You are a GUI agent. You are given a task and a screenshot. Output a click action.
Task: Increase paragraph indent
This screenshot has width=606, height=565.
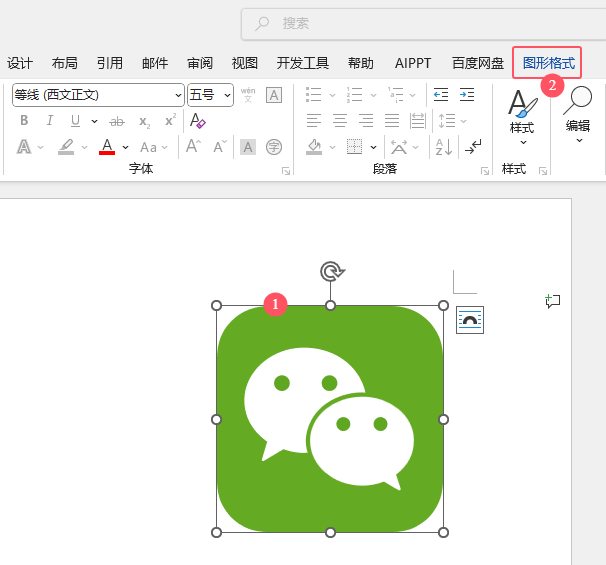point(467,95)
